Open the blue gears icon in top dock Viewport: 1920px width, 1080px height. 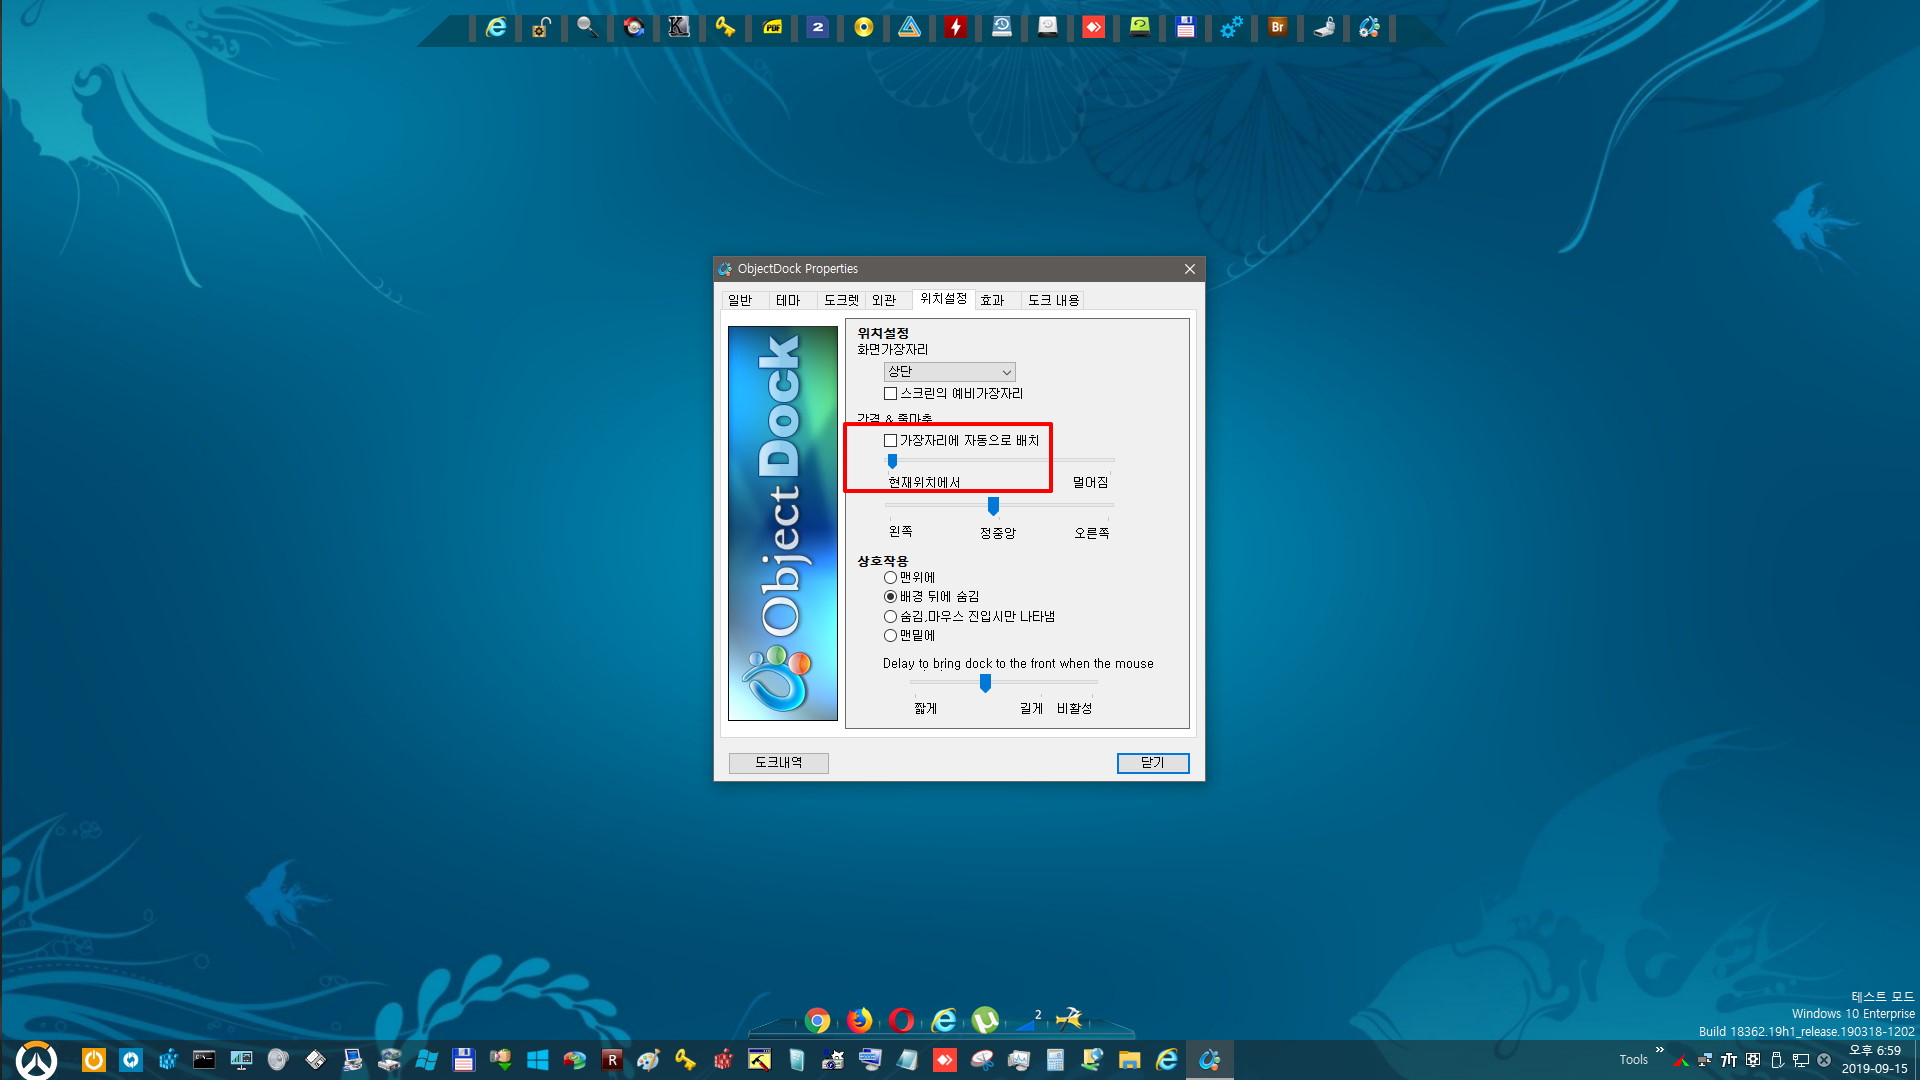coord(1231,27)
